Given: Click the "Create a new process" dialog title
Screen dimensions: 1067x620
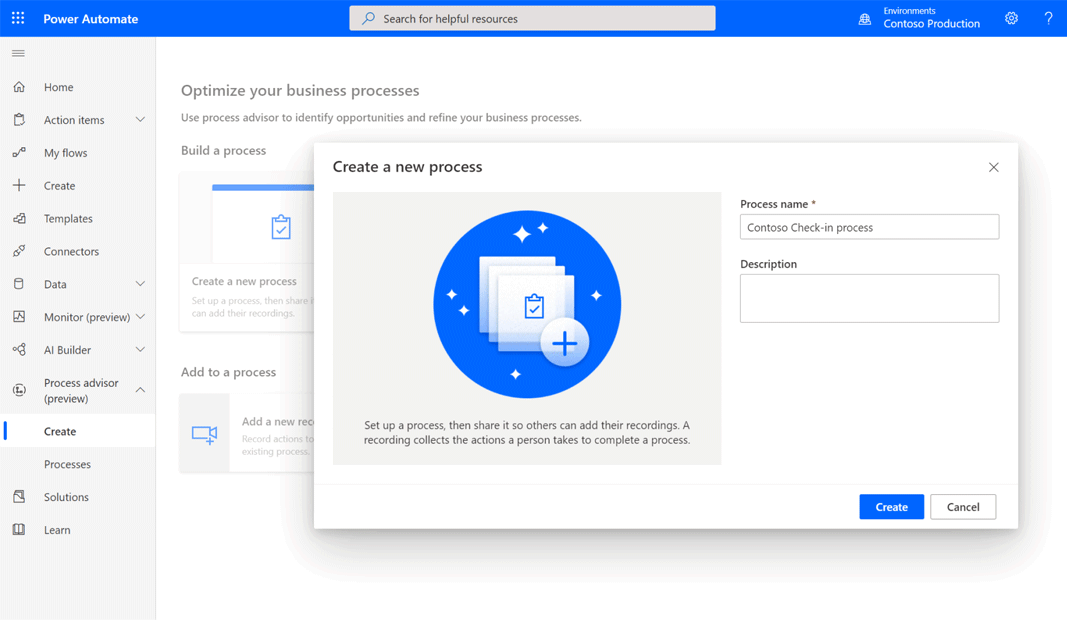Looking at the screenshot, I should tap(408, 167).
